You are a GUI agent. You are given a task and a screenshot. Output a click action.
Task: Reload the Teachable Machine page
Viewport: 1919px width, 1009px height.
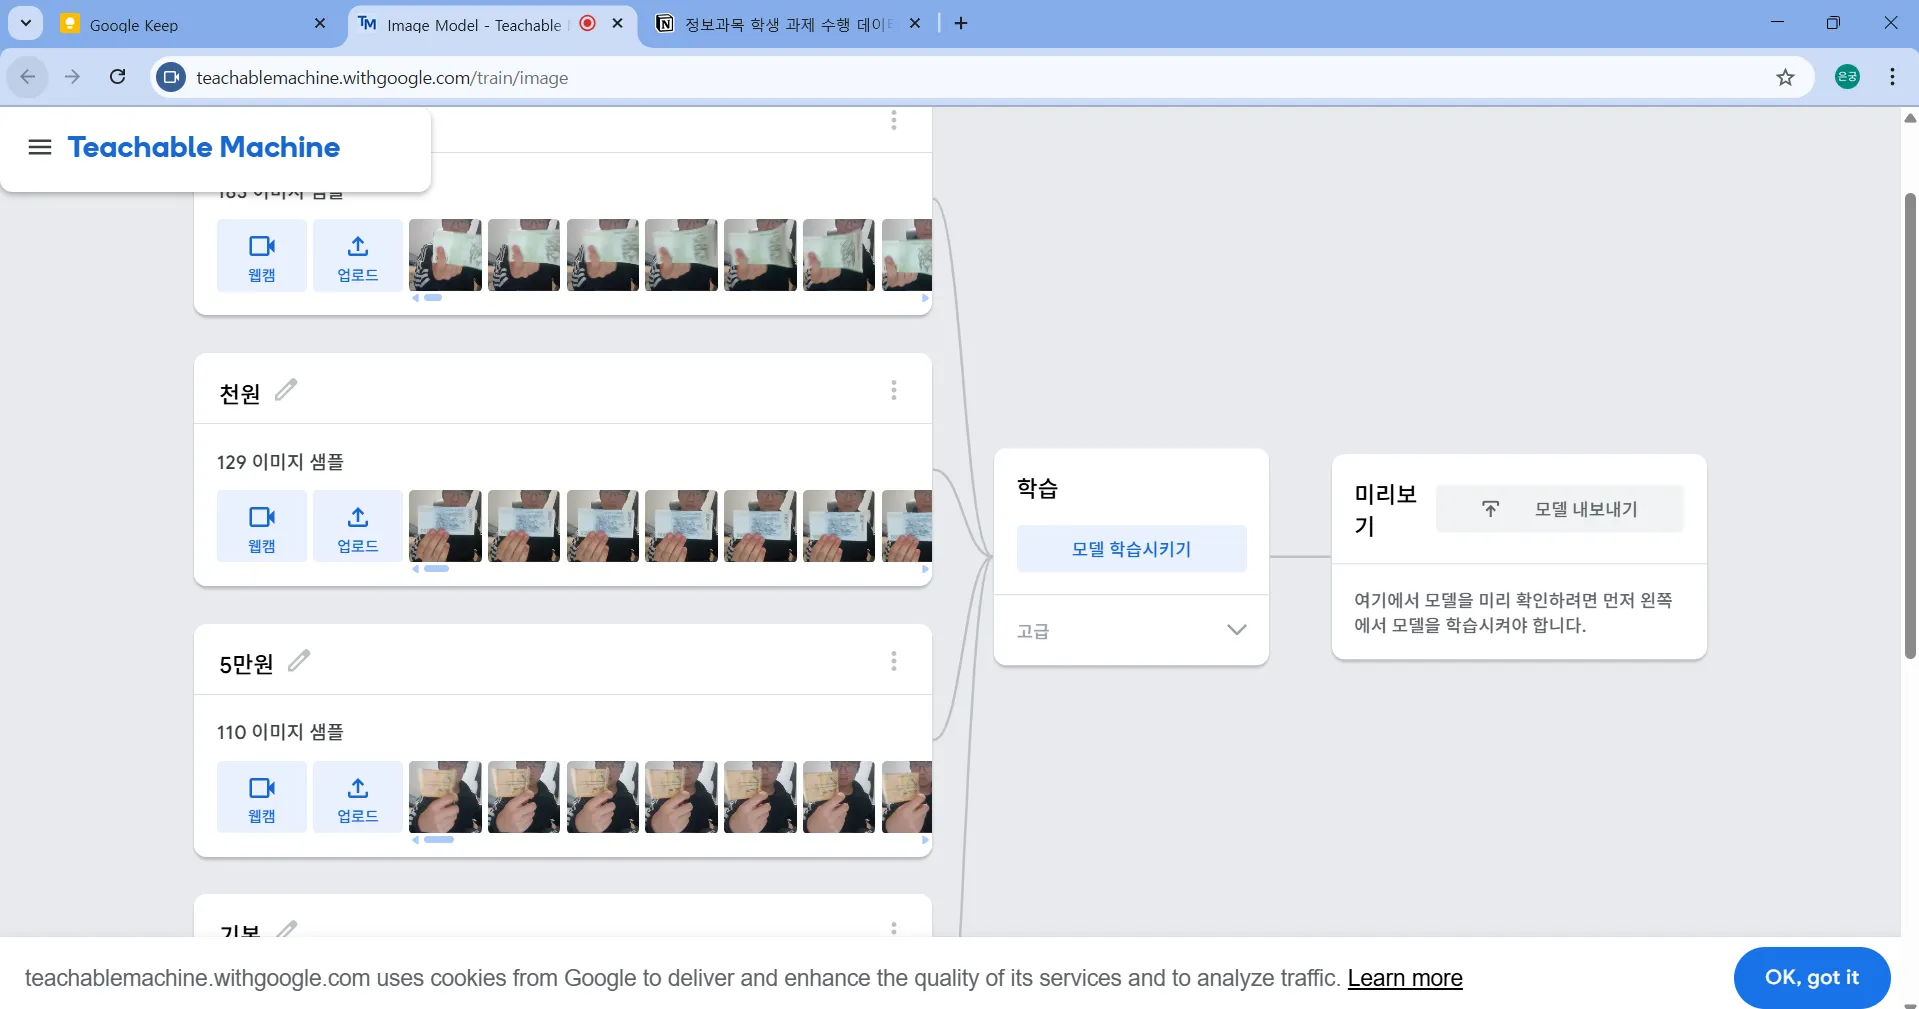(x=118, y=77)
